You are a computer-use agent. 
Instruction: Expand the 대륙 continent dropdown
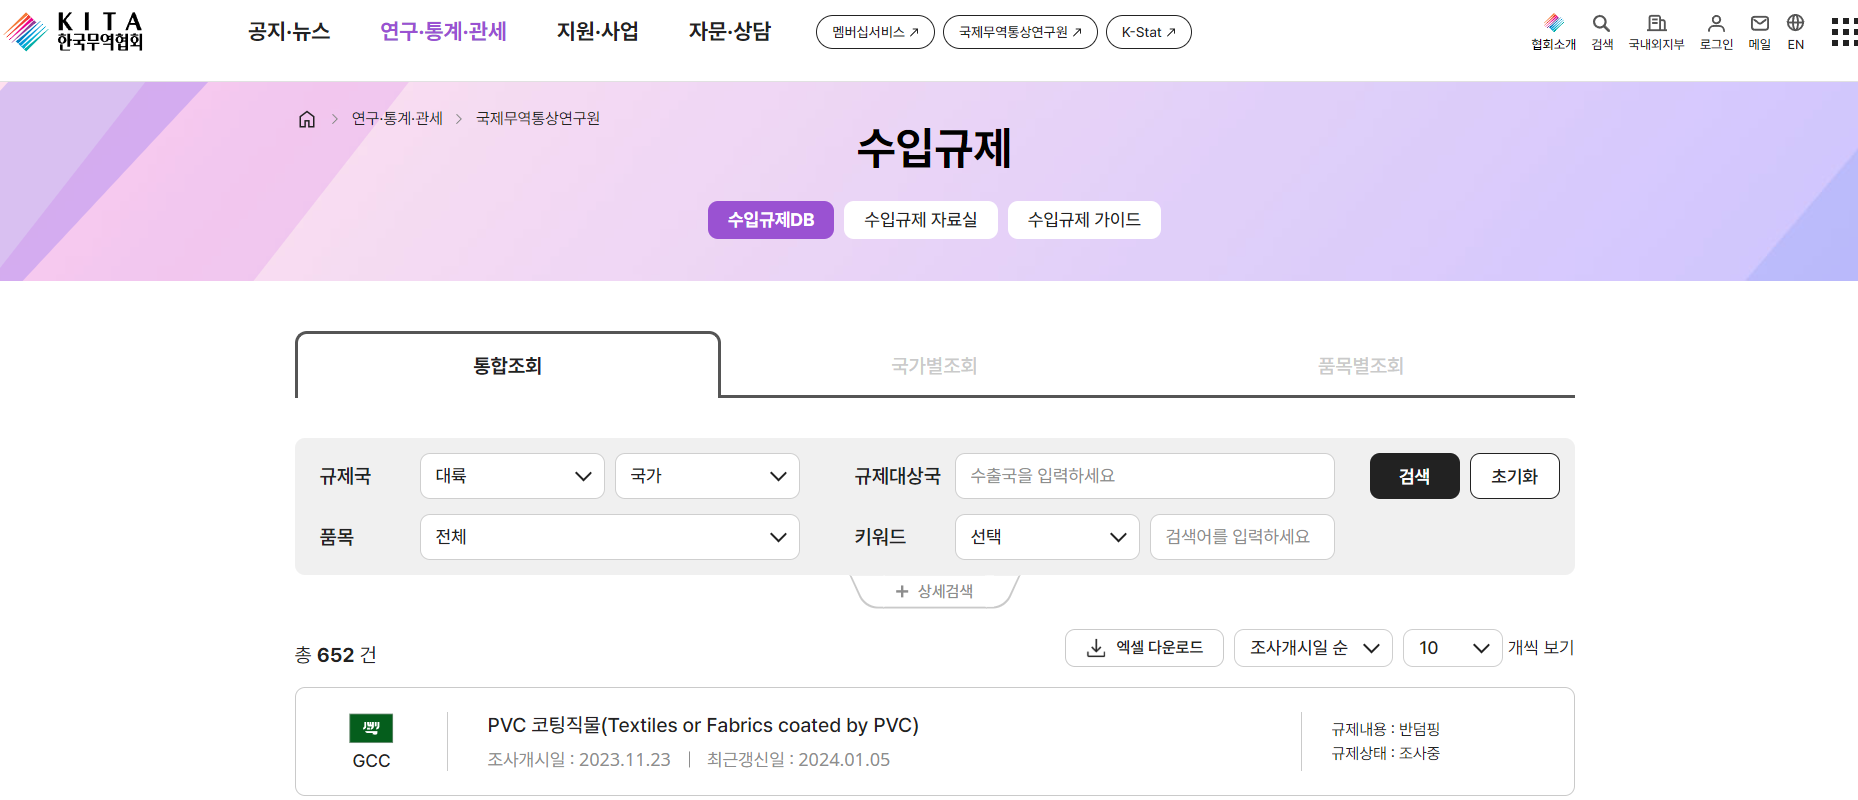(x=512, y=476)
